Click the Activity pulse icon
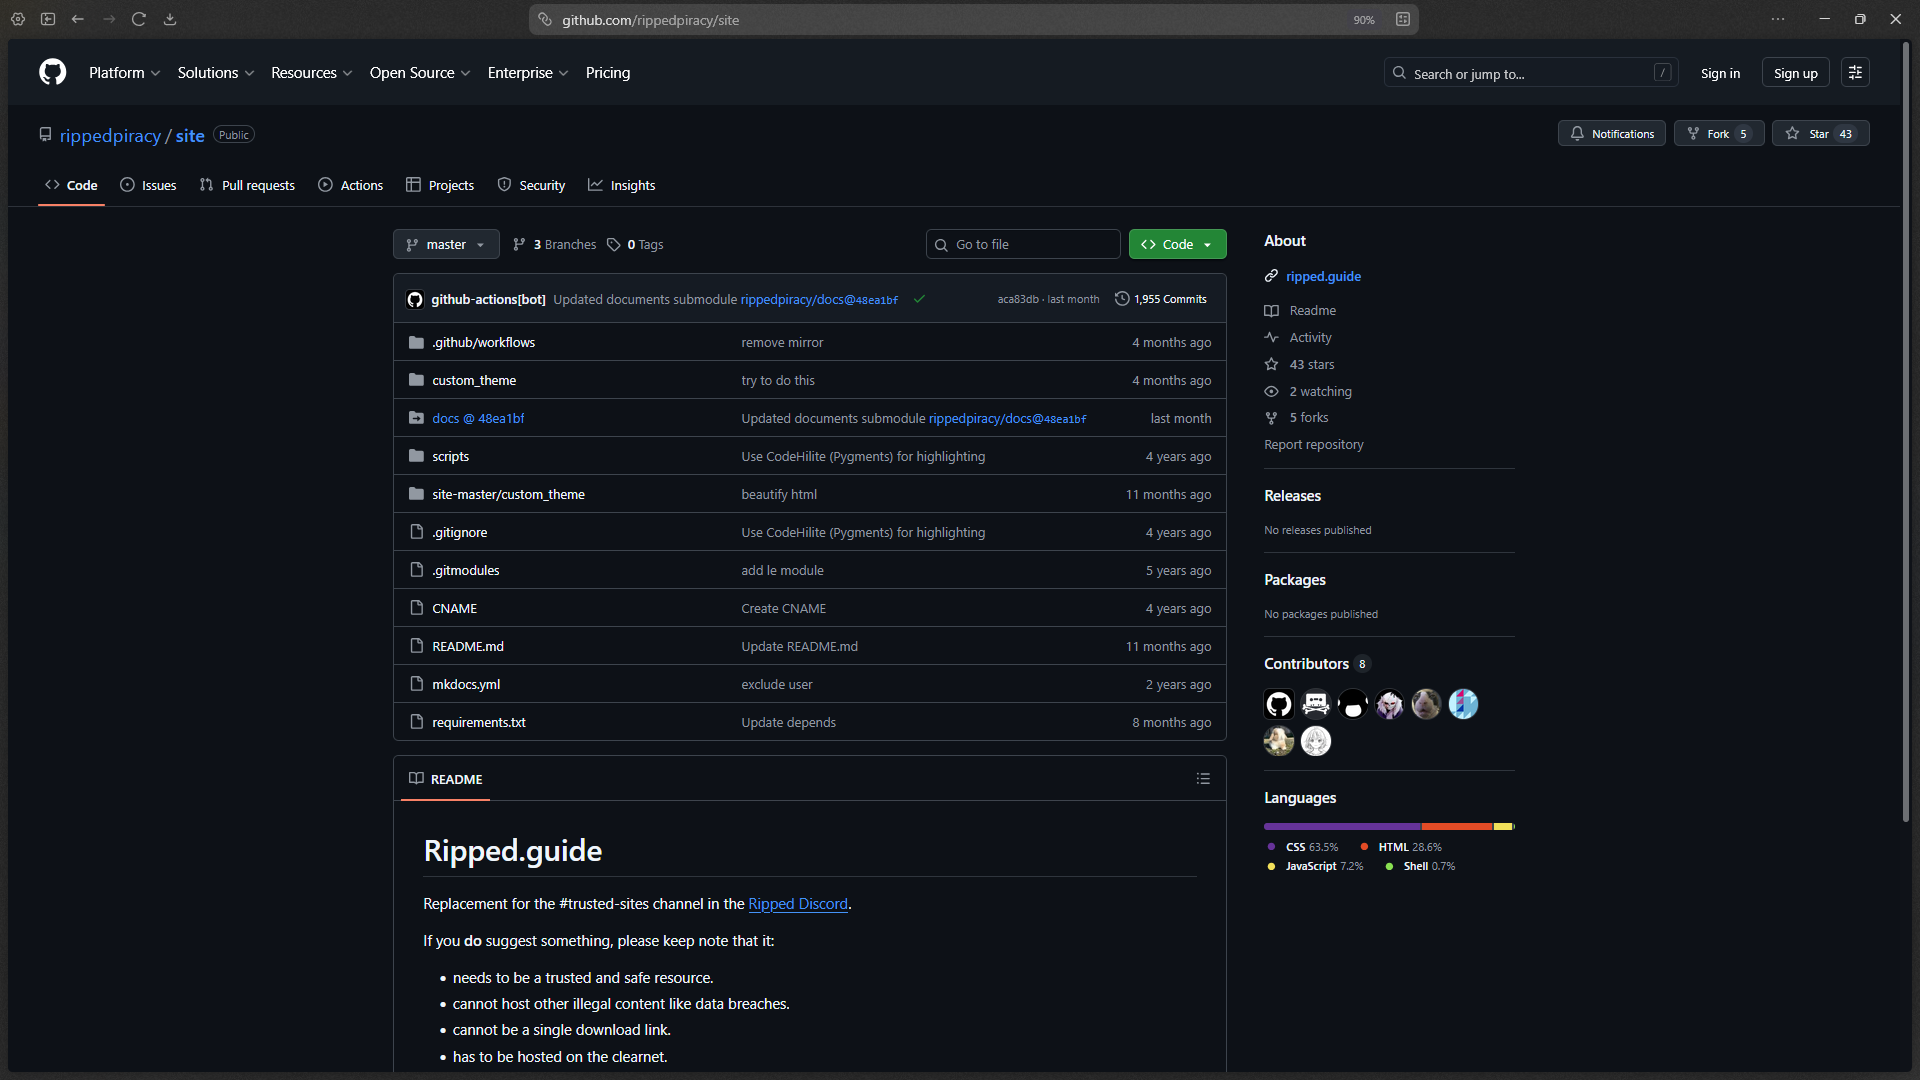 pyautogui.click(x=1271, y=337)
